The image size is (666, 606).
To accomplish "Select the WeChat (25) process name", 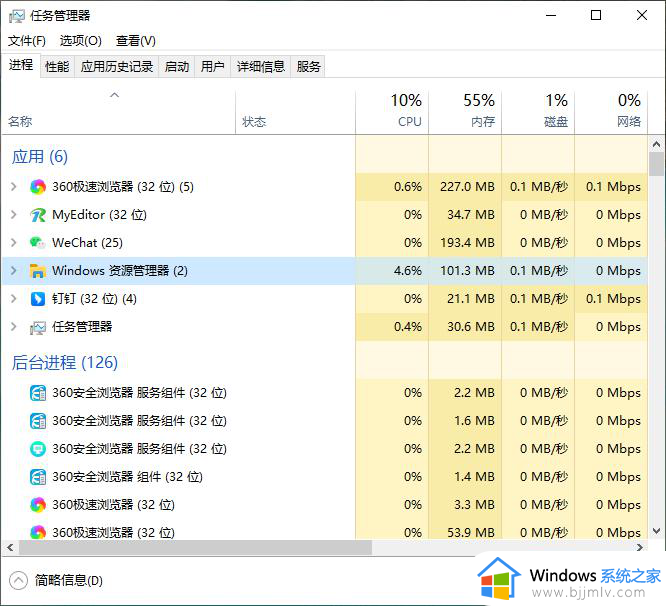I will 87,243.
